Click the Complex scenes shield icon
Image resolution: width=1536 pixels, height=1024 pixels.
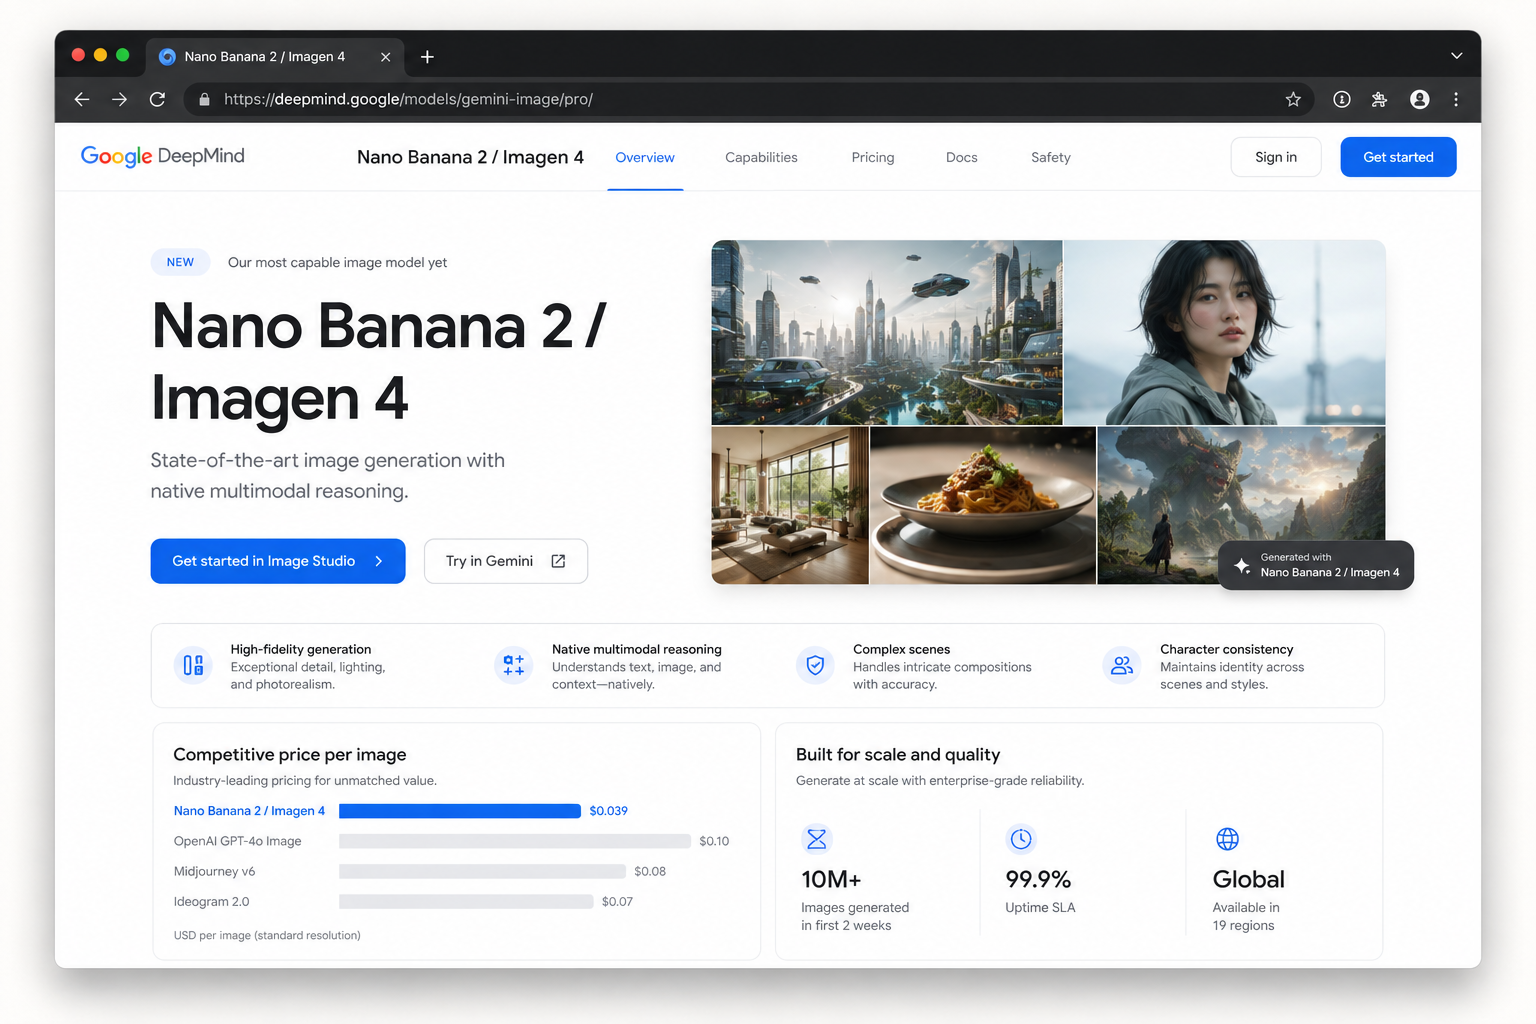pyautogui.click(x=815, y=665)
